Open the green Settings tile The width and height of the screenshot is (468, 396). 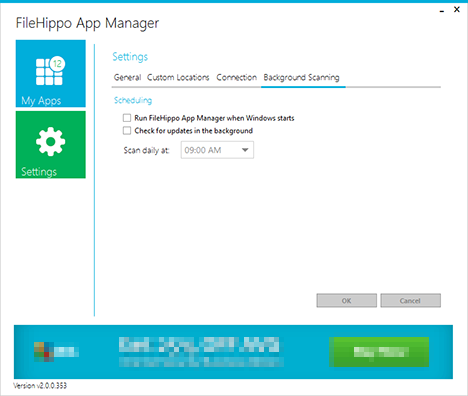pyautogui.click(x=51, y=145)
